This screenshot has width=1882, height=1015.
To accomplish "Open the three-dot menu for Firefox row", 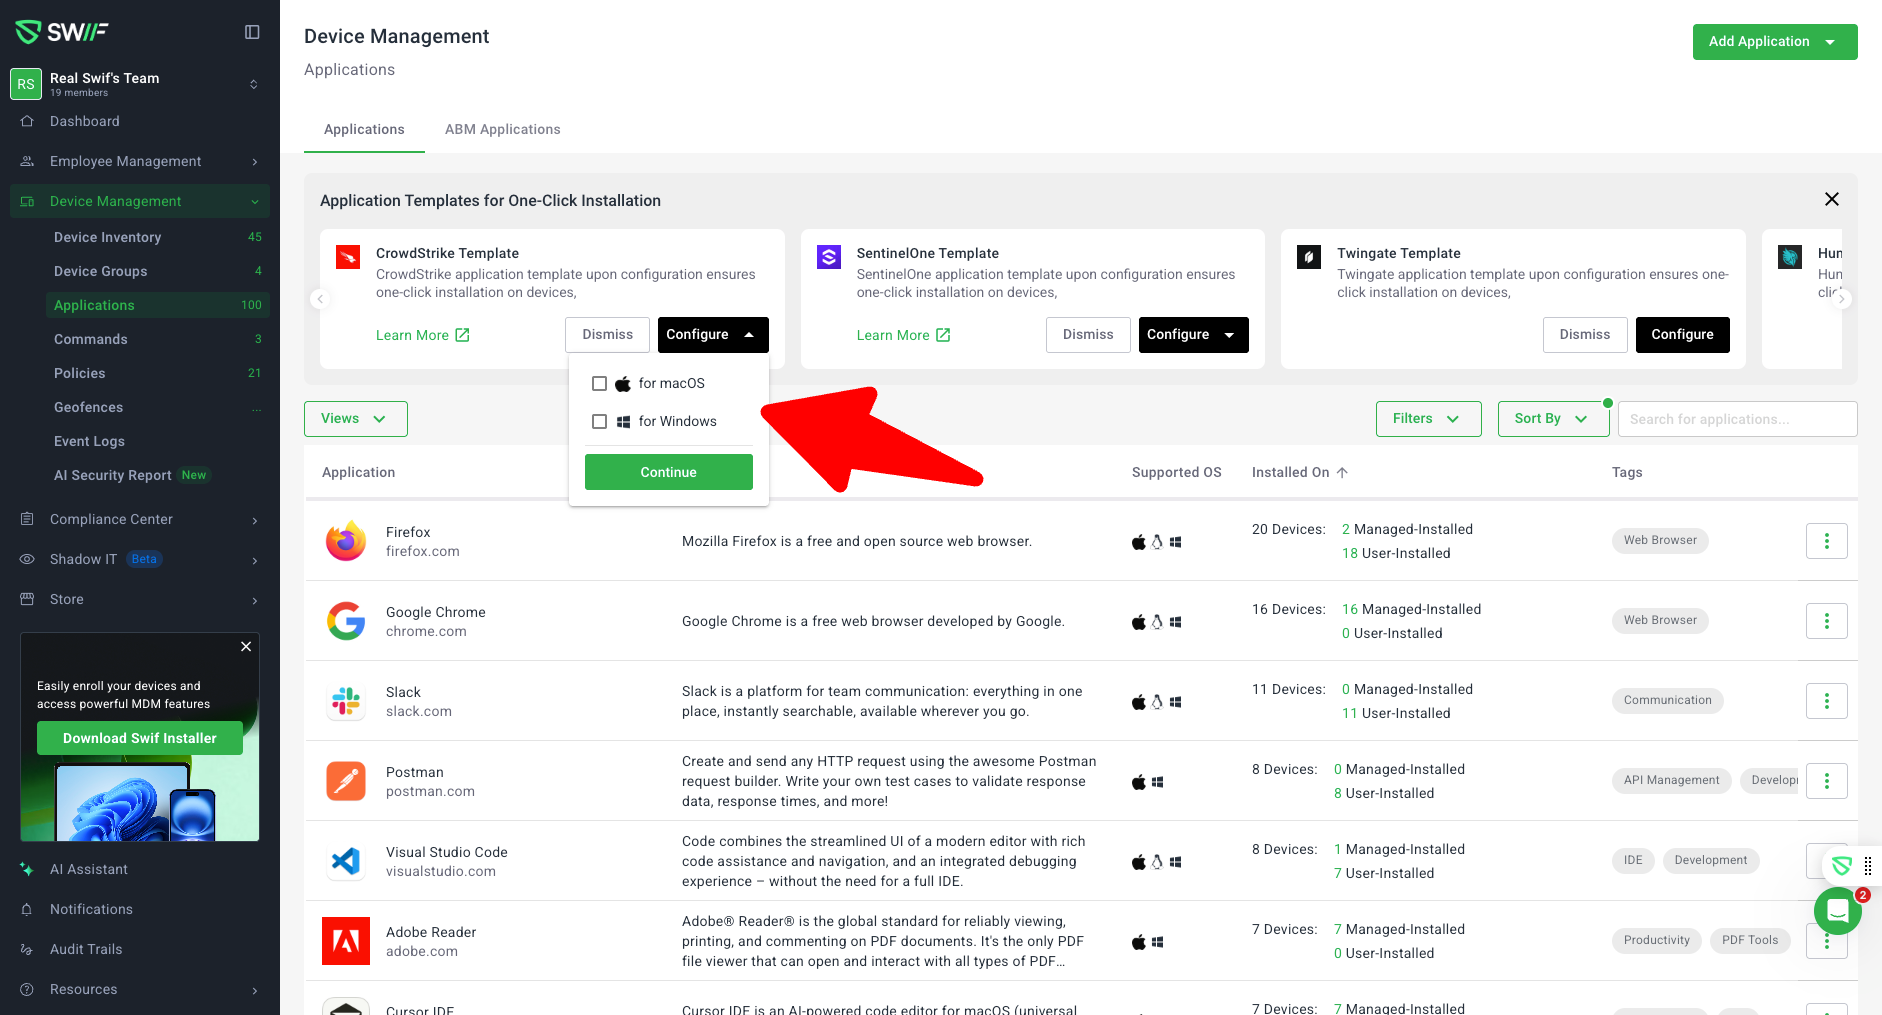I will [x=1826, y=541].
